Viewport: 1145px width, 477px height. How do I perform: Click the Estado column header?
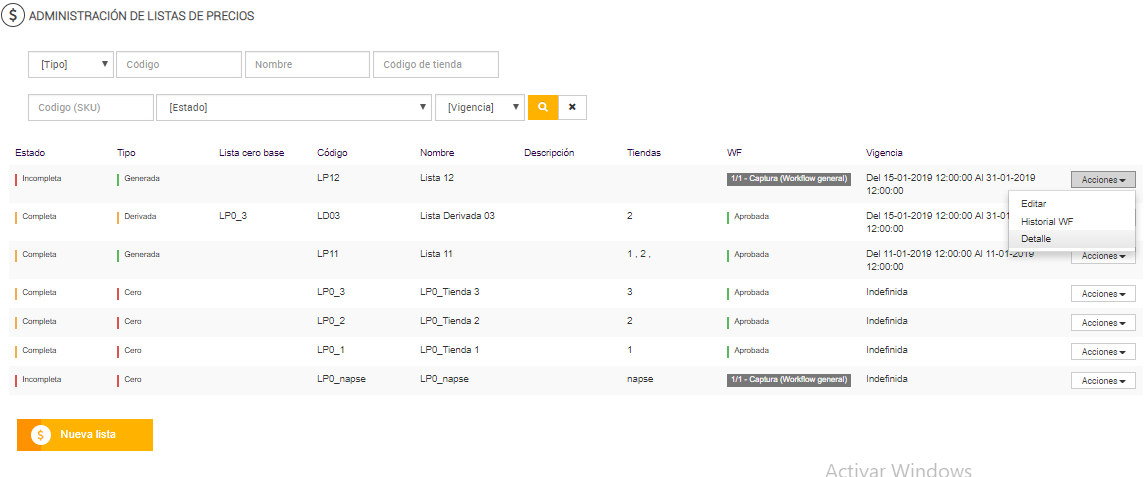tap(30, 153)
